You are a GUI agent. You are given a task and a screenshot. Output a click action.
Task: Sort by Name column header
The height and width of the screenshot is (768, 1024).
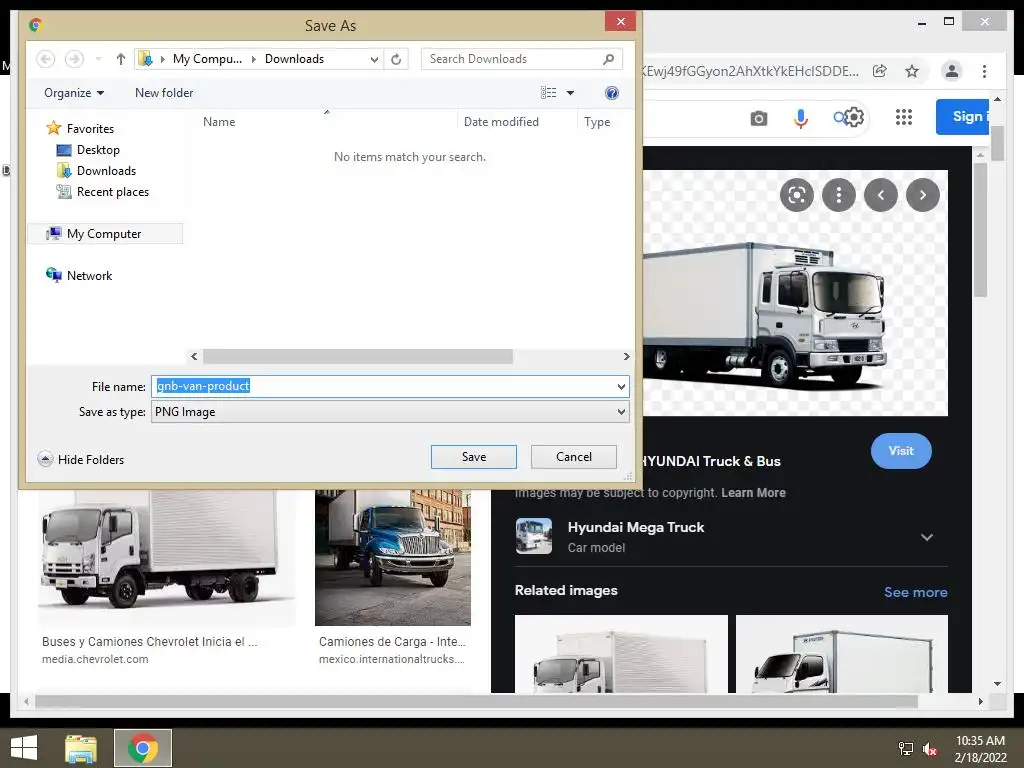pos(219,121)
